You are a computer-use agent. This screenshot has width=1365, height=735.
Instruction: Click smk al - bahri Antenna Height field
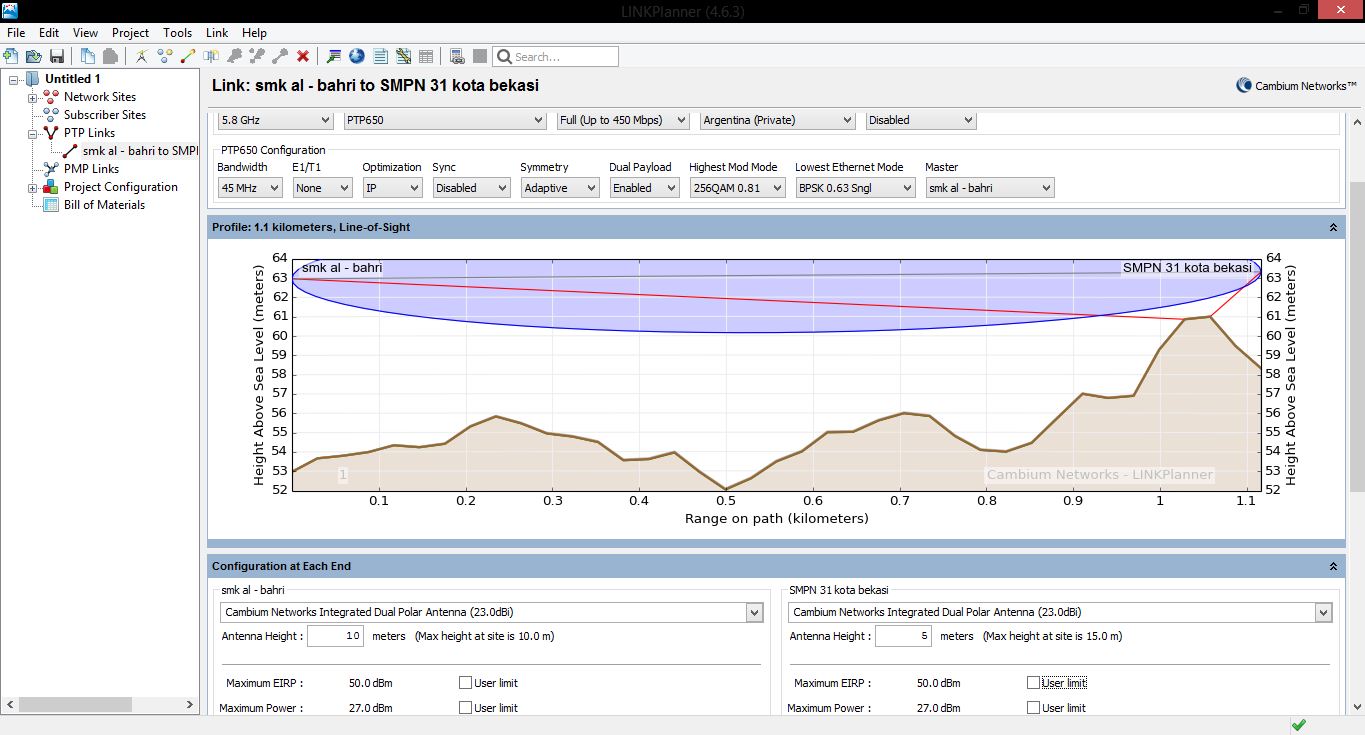pos(334,636)
